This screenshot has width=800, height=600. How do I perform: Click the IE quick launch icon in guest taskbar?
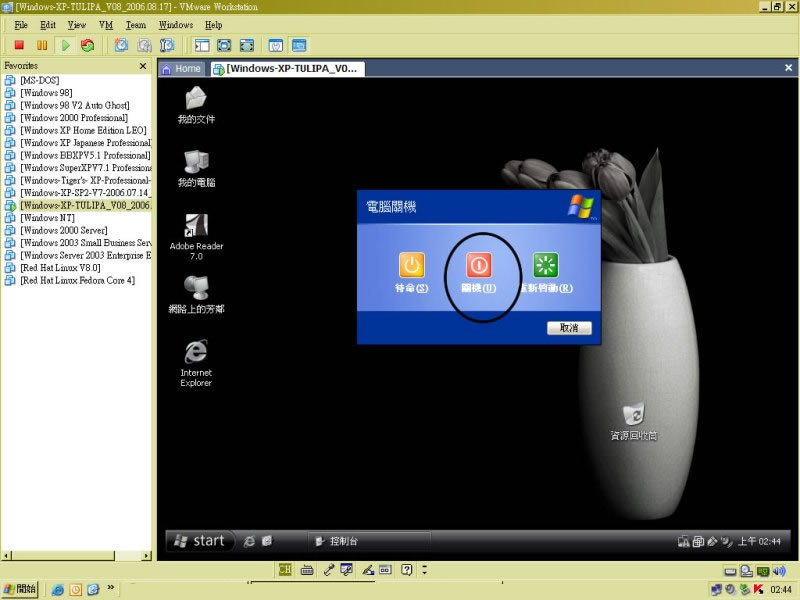tap(249, 541)
